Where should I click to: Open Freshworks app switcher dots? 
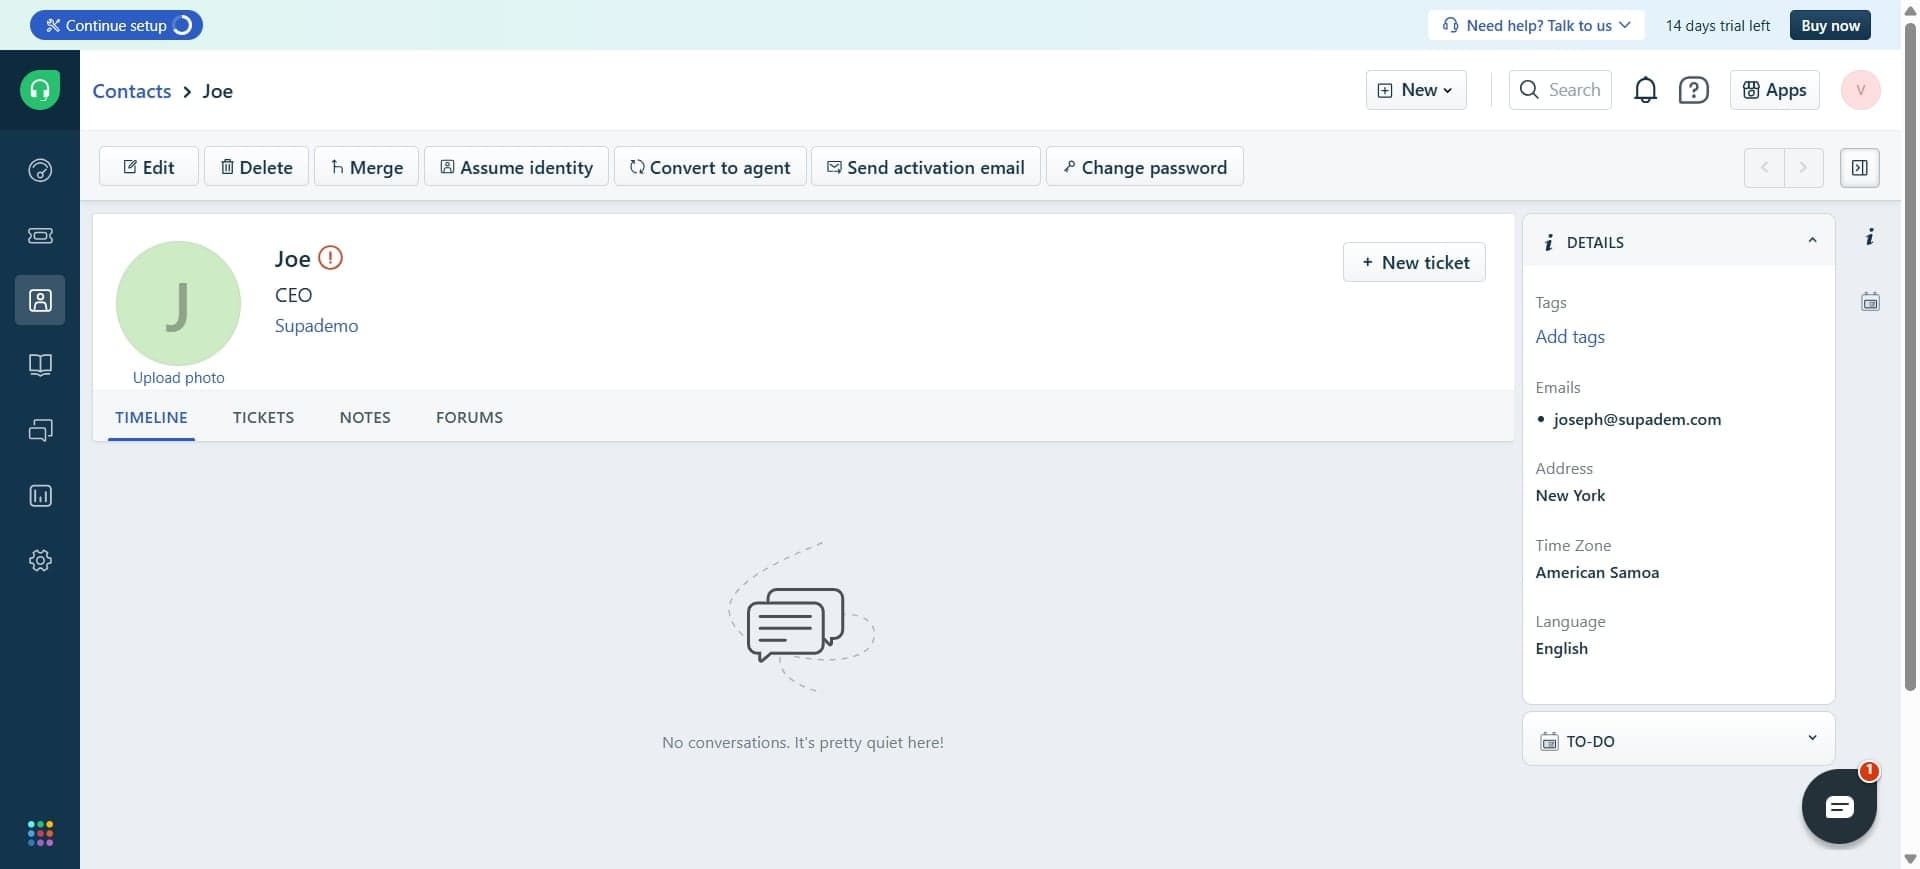pyautogui.click(x=40, y=833)
